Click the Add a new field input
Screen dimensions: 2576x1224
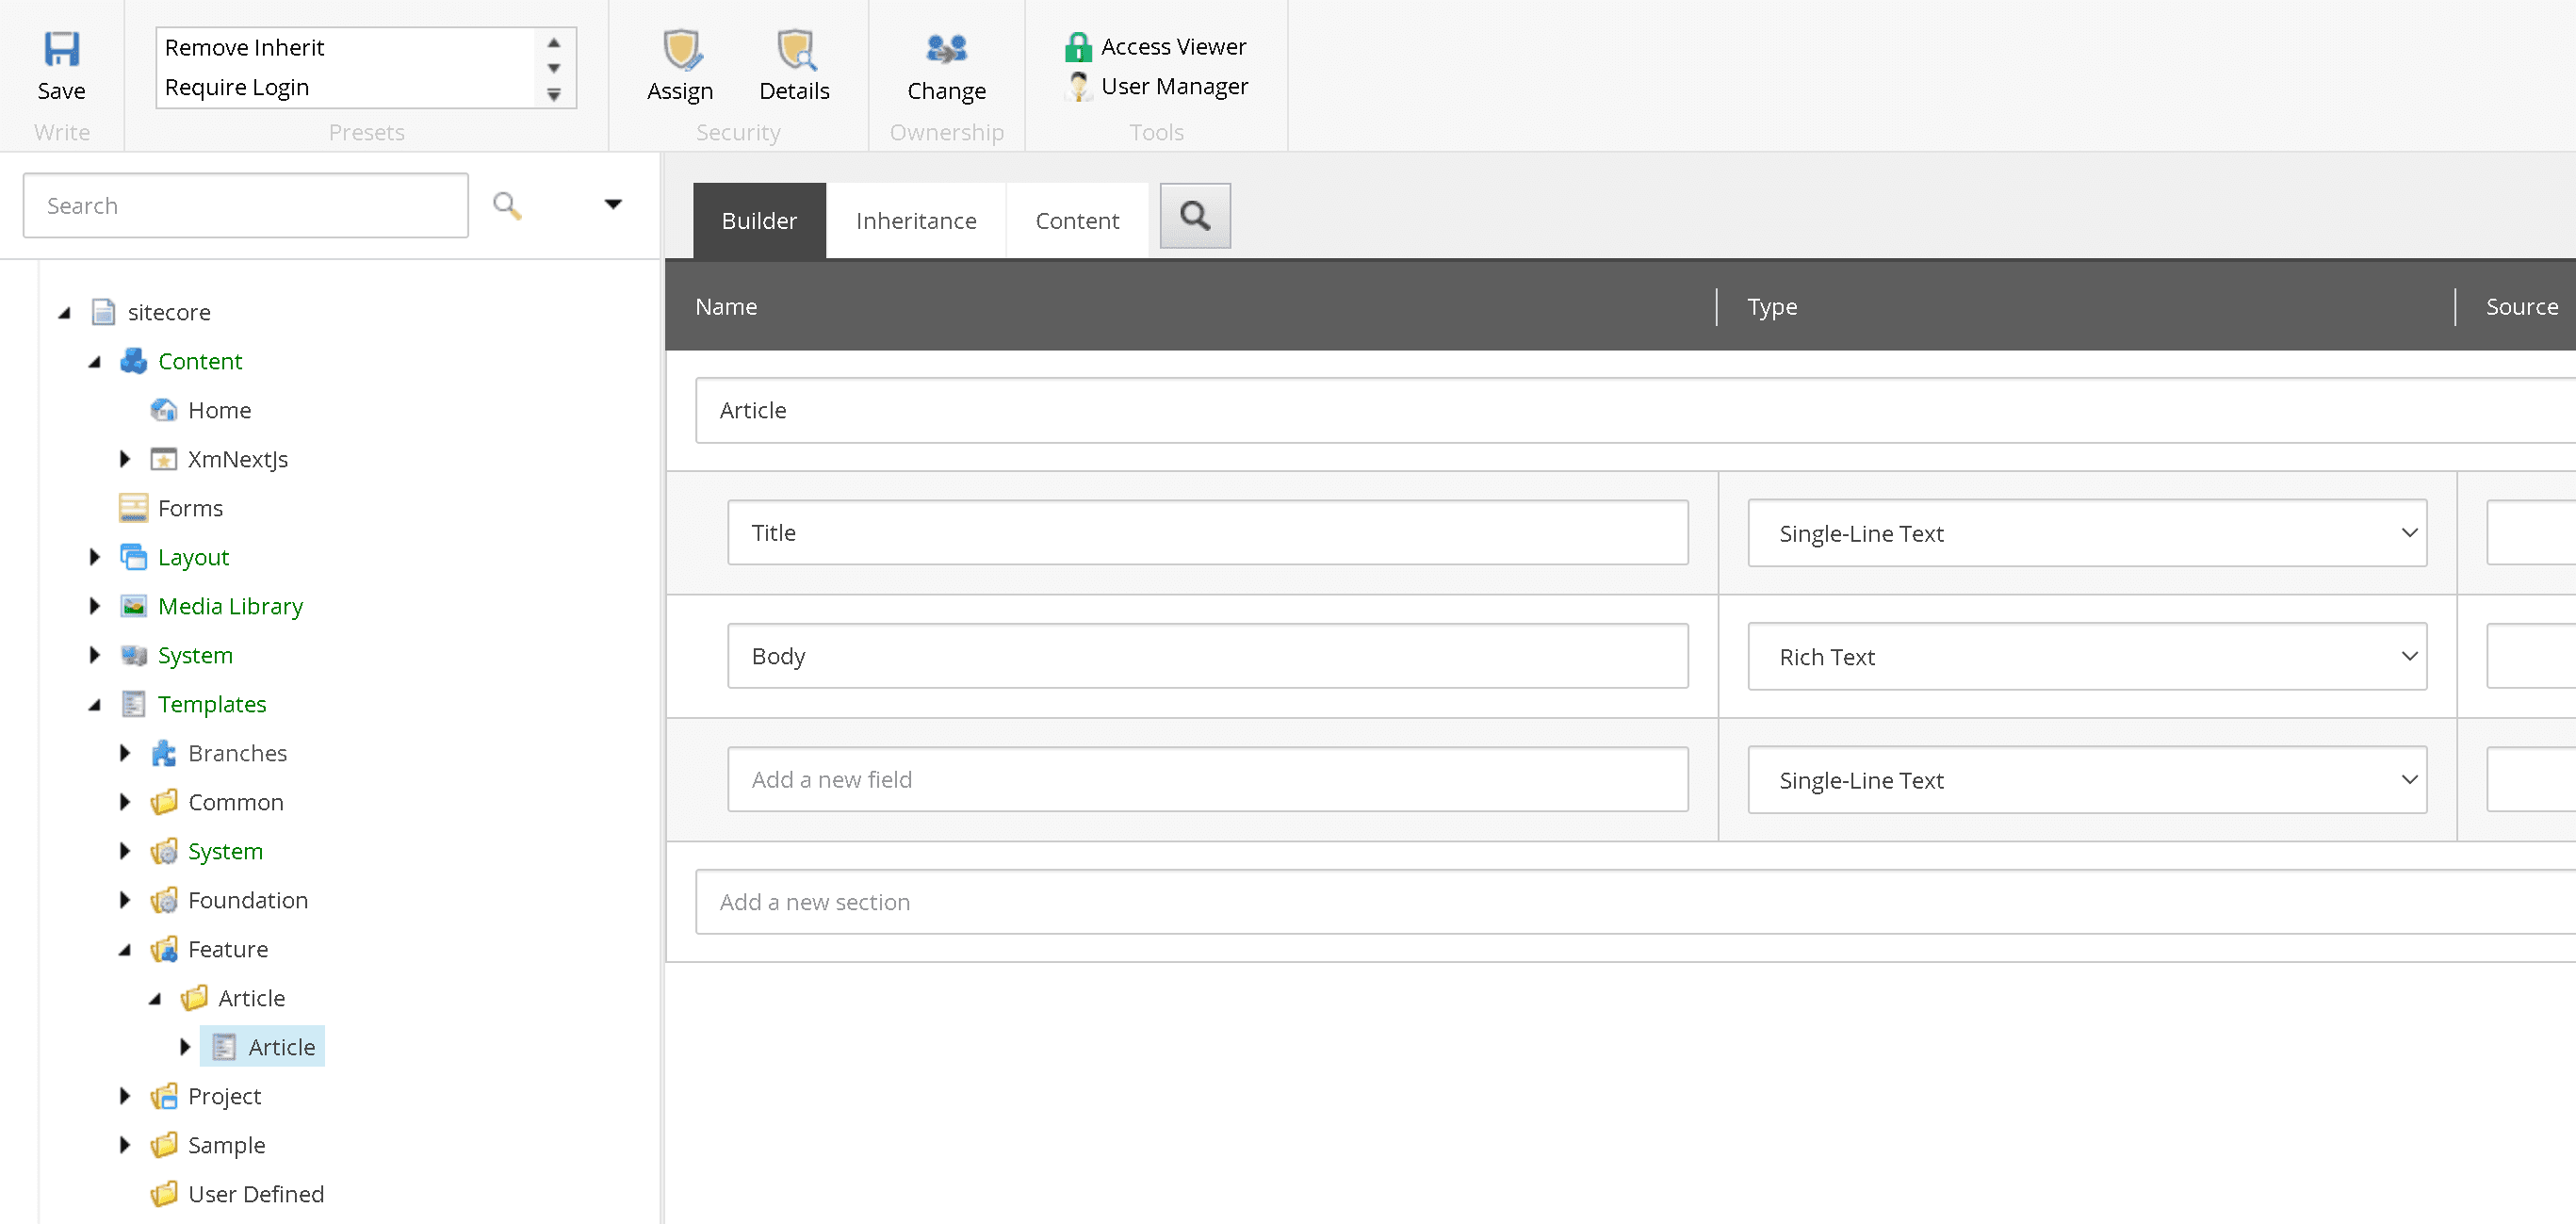pyautogui.click(x=1206, y=780)
